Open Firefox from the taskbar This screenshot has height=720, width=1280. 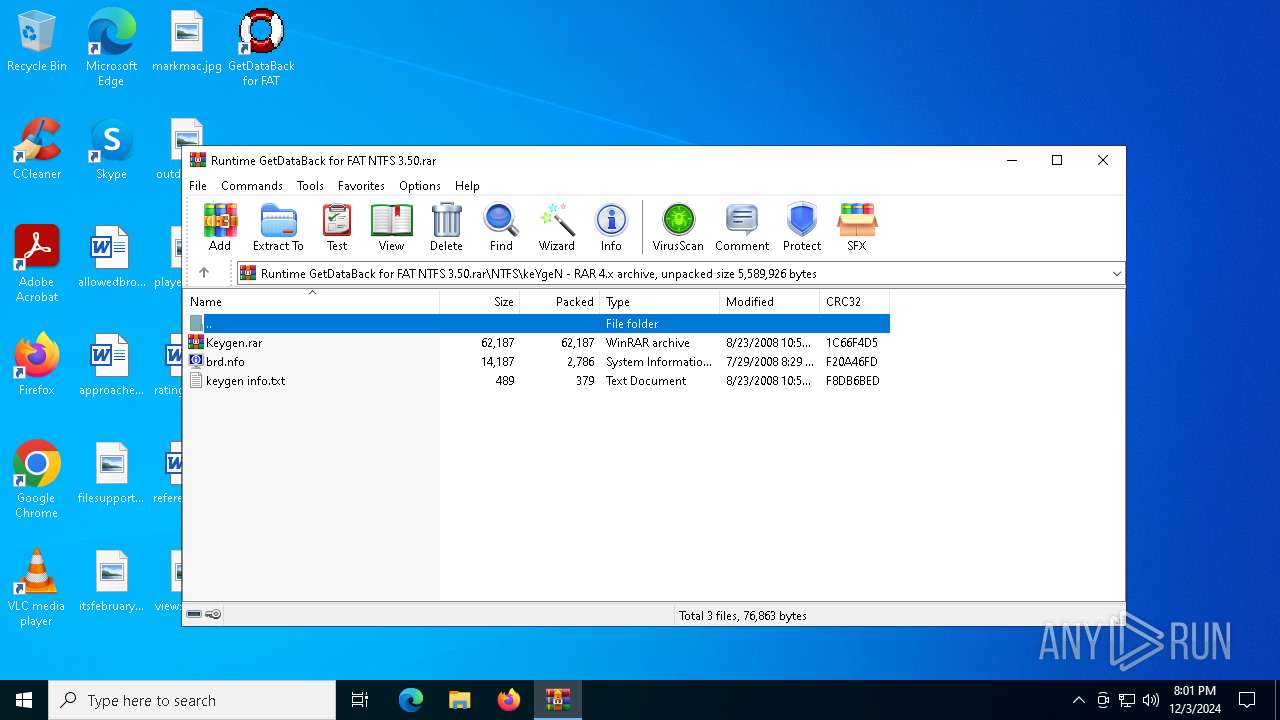coord(509,700)
